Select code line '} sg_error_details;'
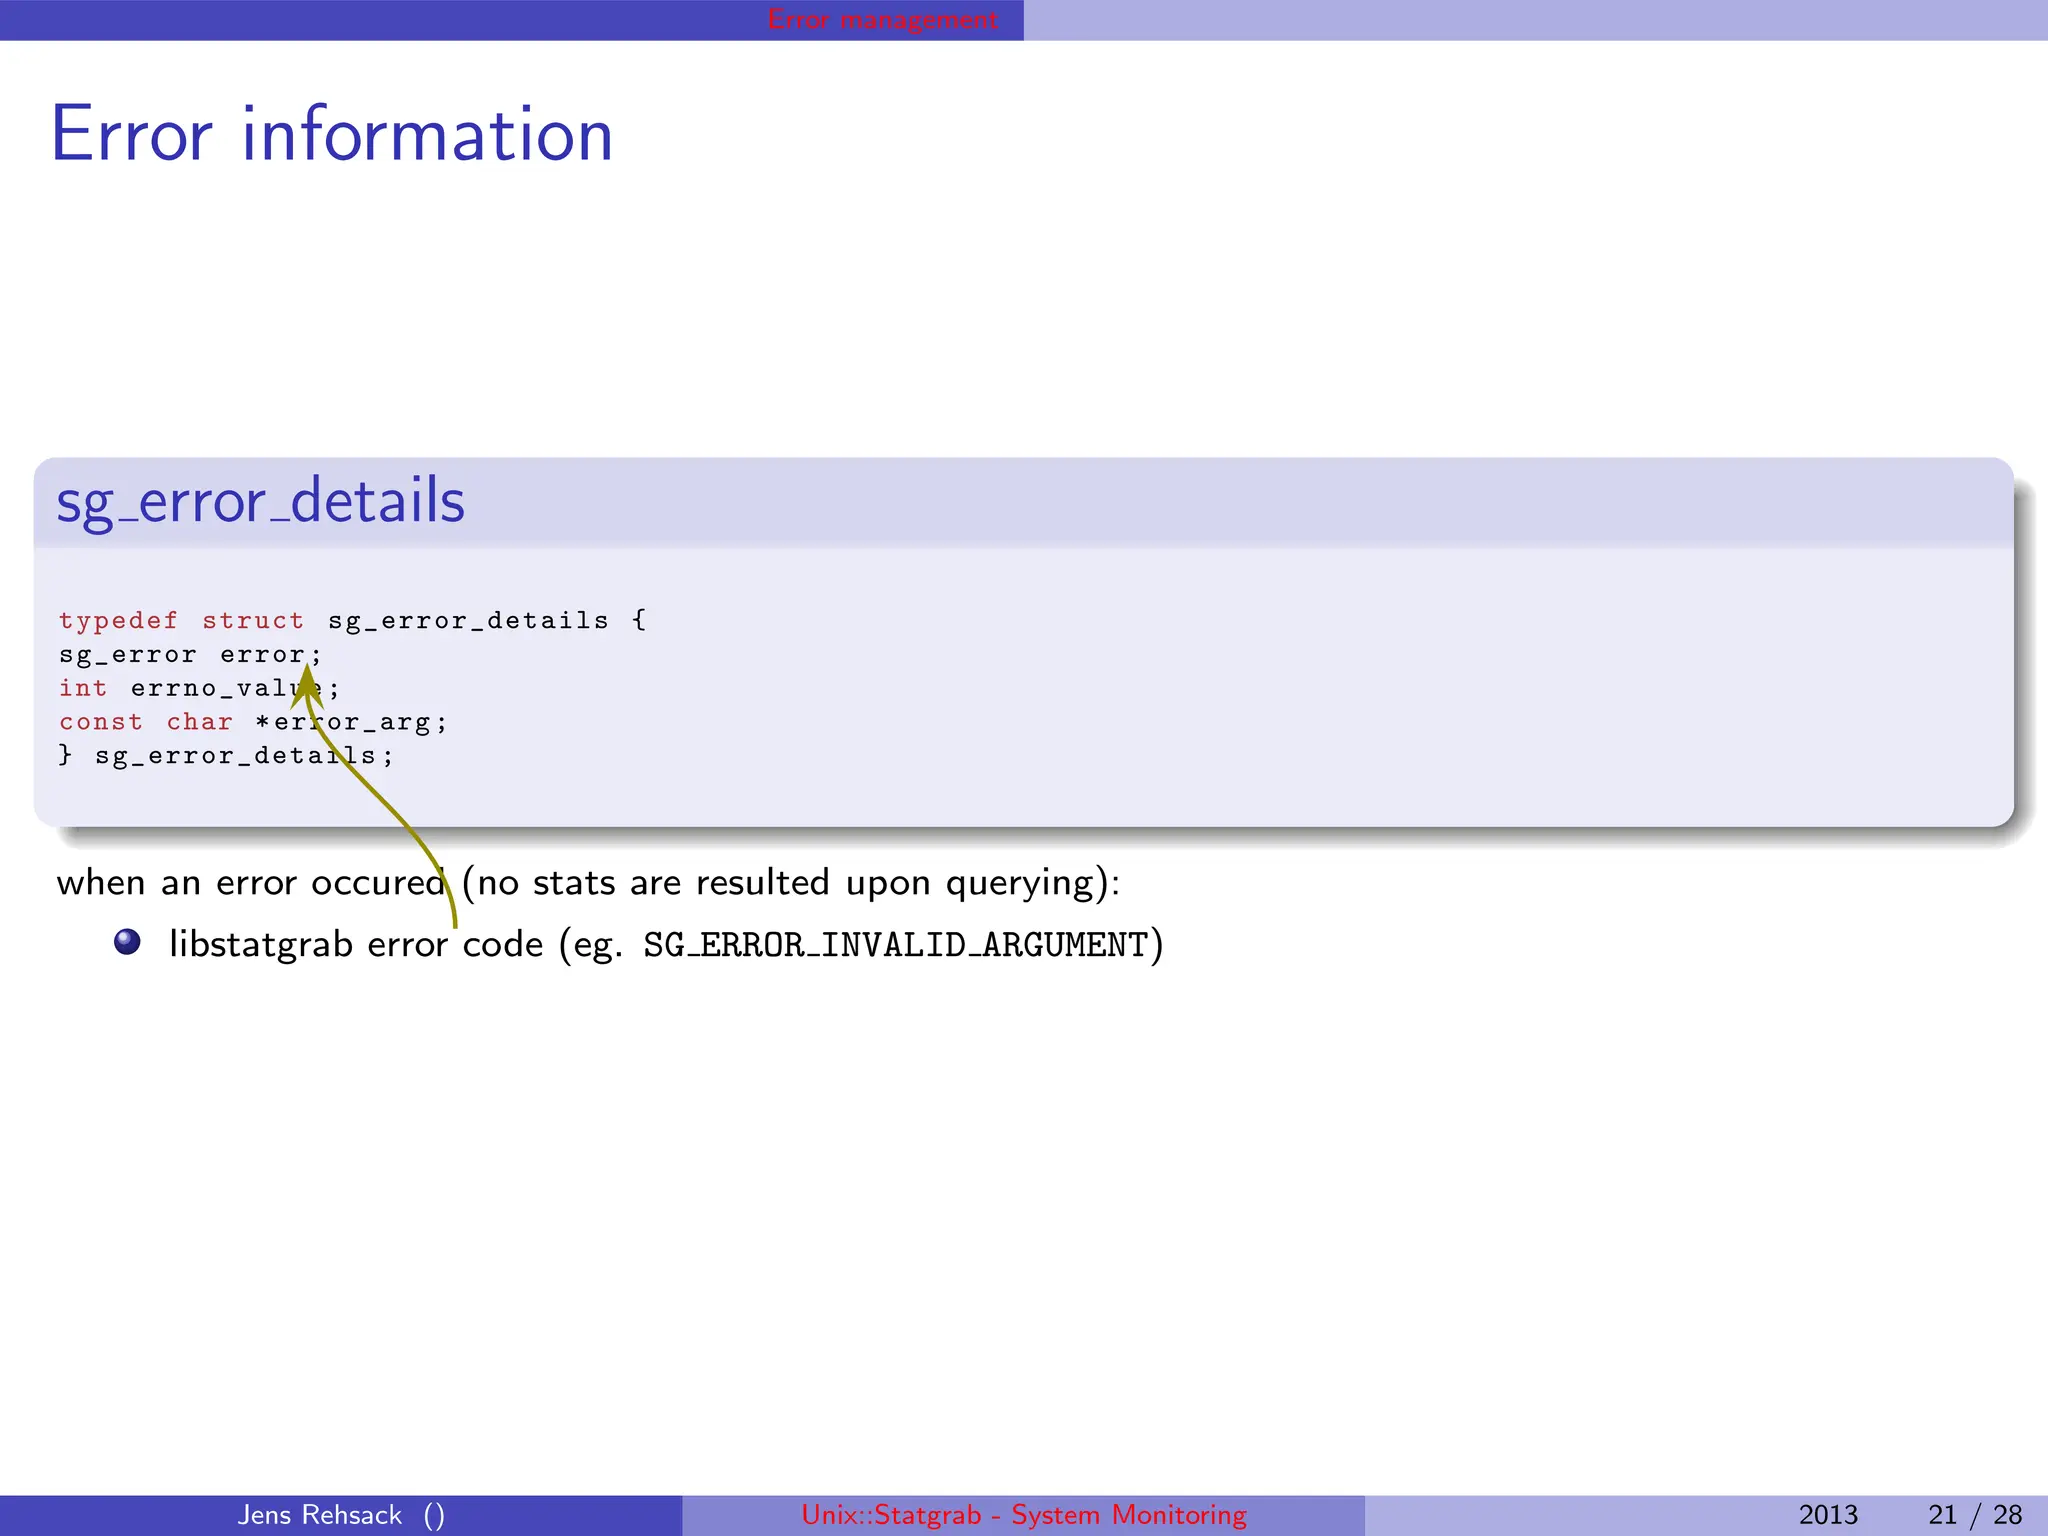The height and width of the screenshot is (1536, 2048). click(x=226, y=756)
